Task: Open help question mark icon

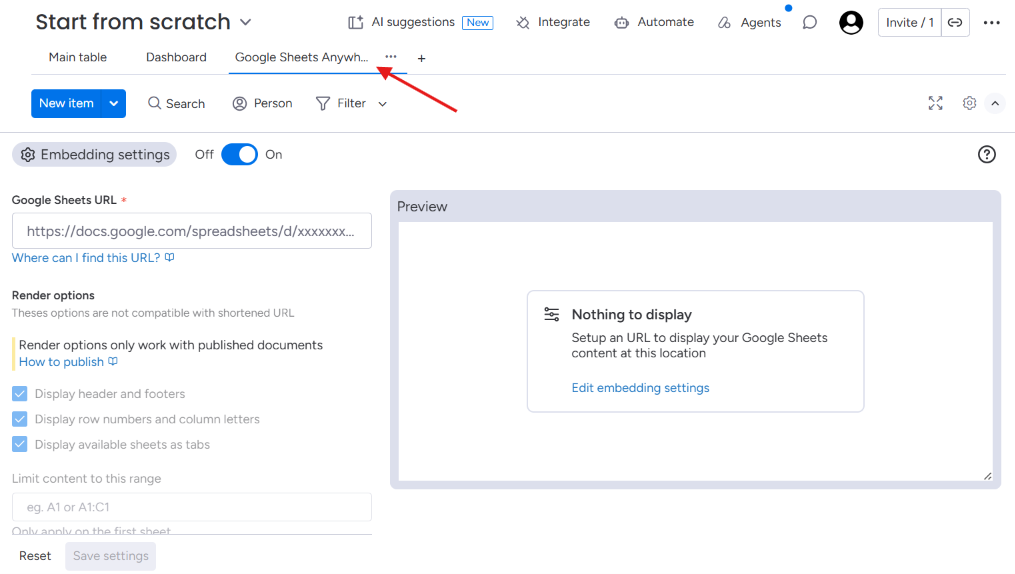Action: [x=987, y=155]
